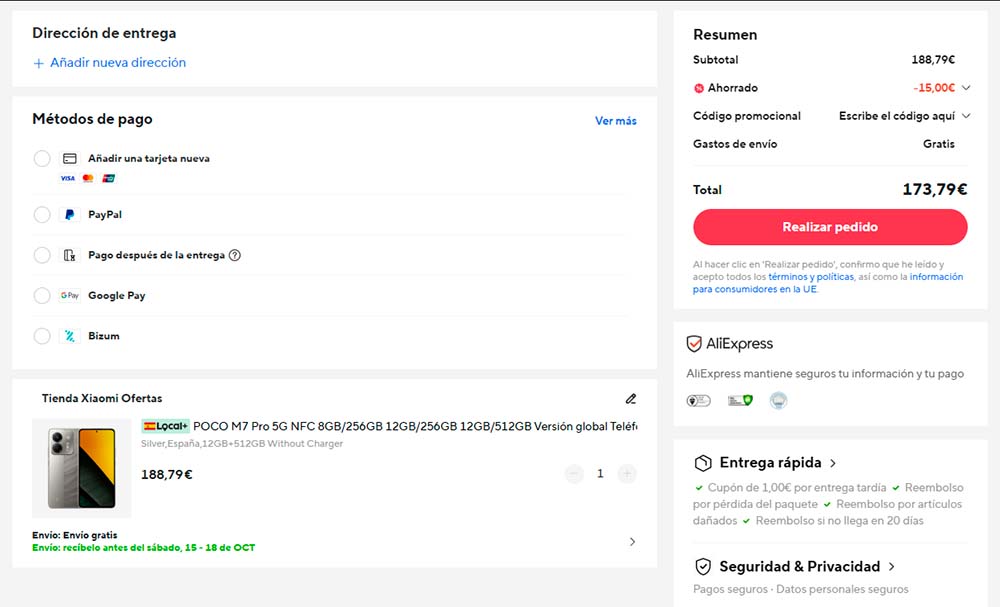Viewport: 1000px width, 607px height.
Task: Click the Bizum logo icon
Action: tap(70, 336)
